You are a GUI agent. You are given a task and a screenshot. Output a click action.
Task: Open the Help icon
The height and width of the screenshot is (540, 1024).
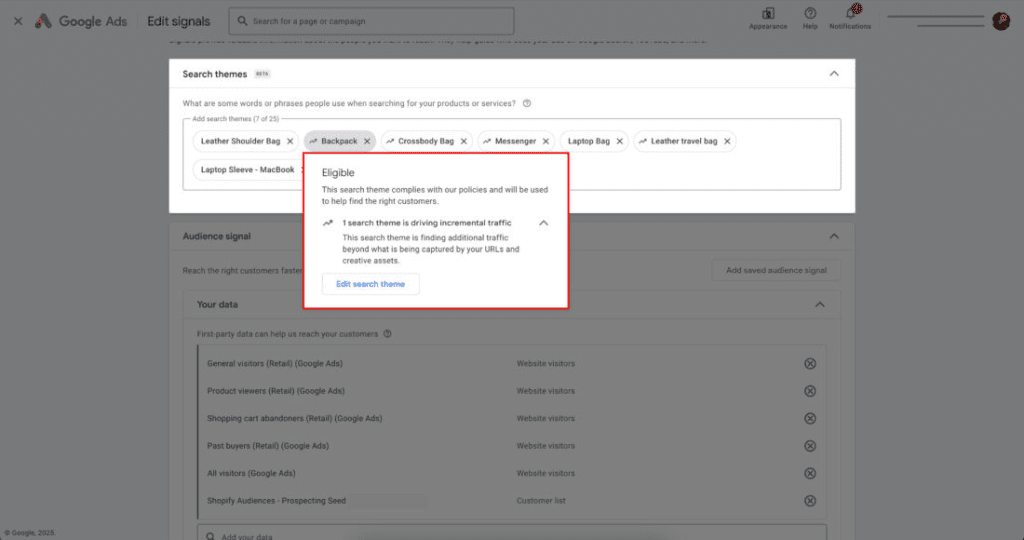810,14
